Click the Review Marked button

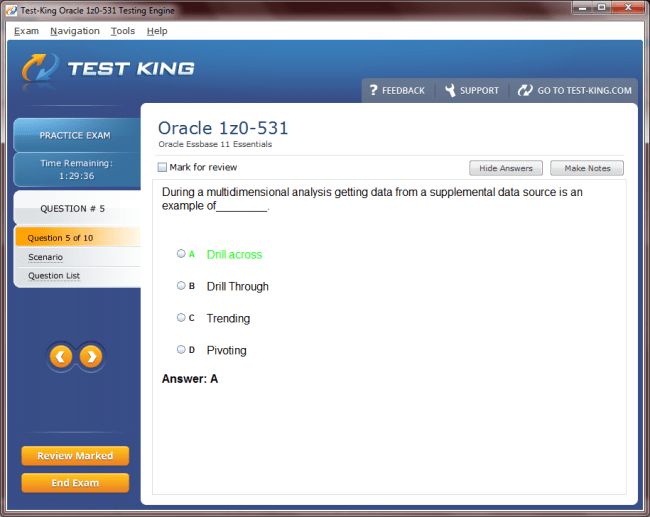[x=75, y=456]
